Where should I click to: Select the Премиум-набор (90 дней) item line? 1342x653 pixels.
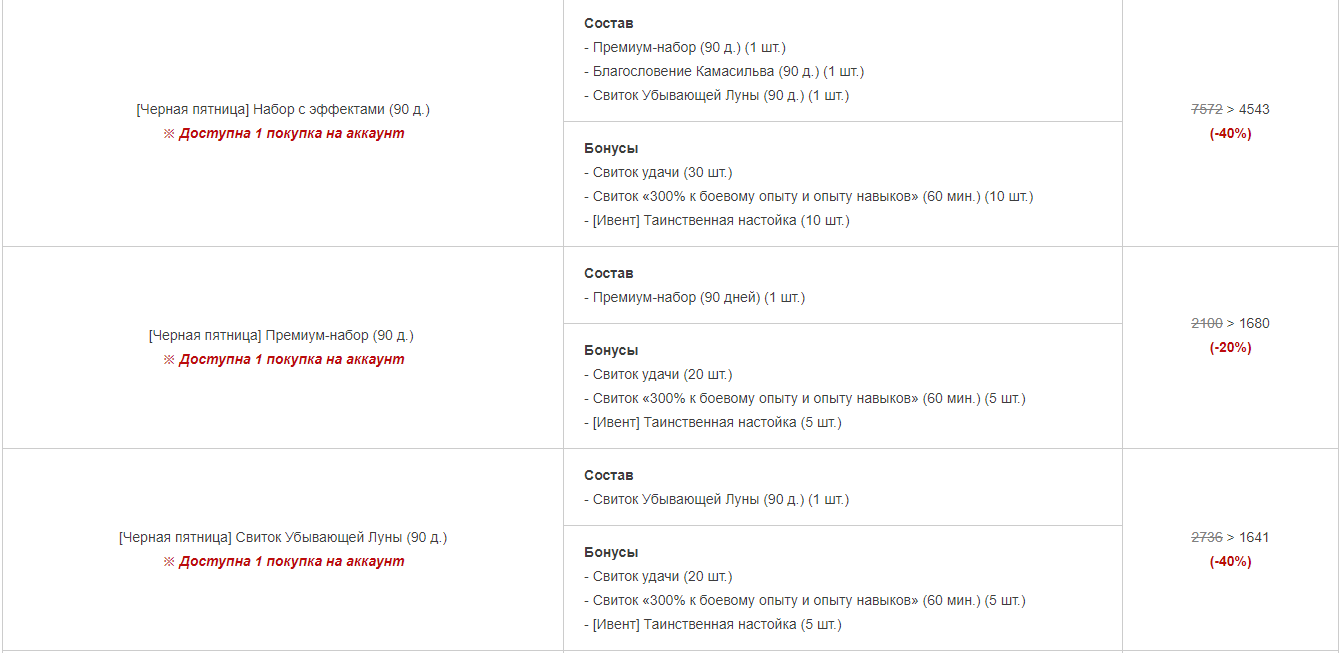point(695,297)
